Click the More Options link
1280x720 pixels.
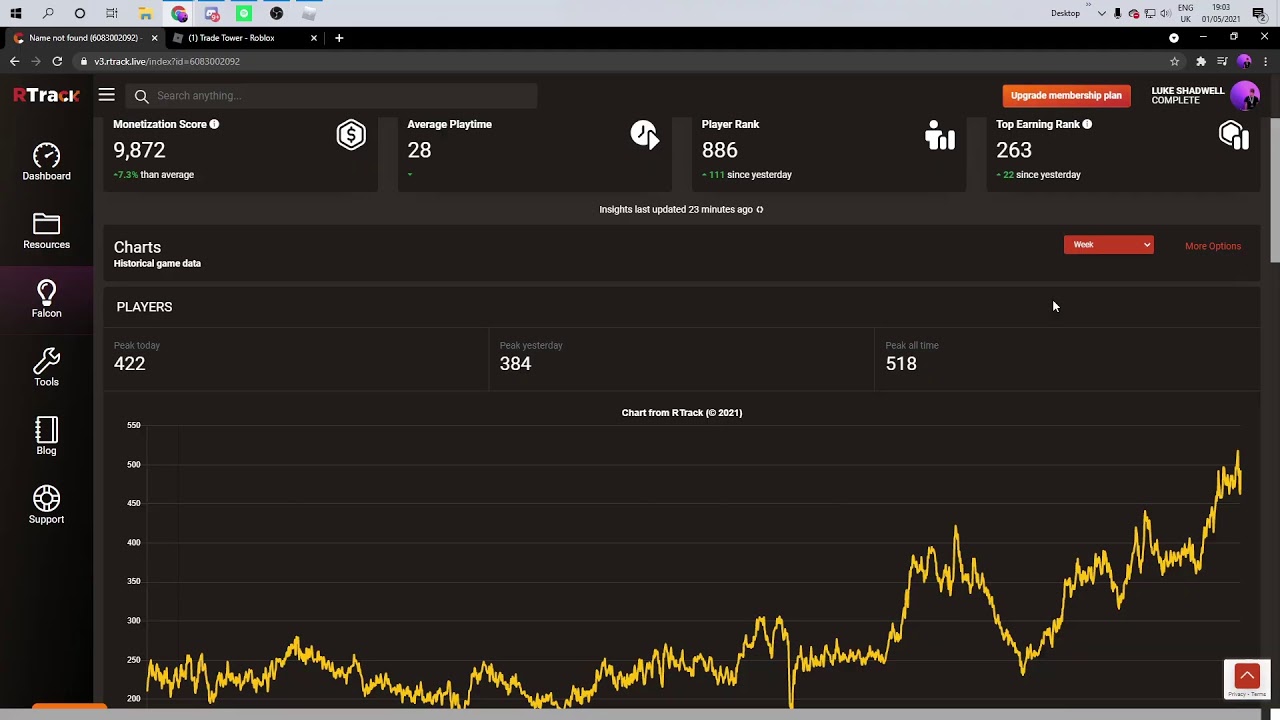tap(1213, 246)
